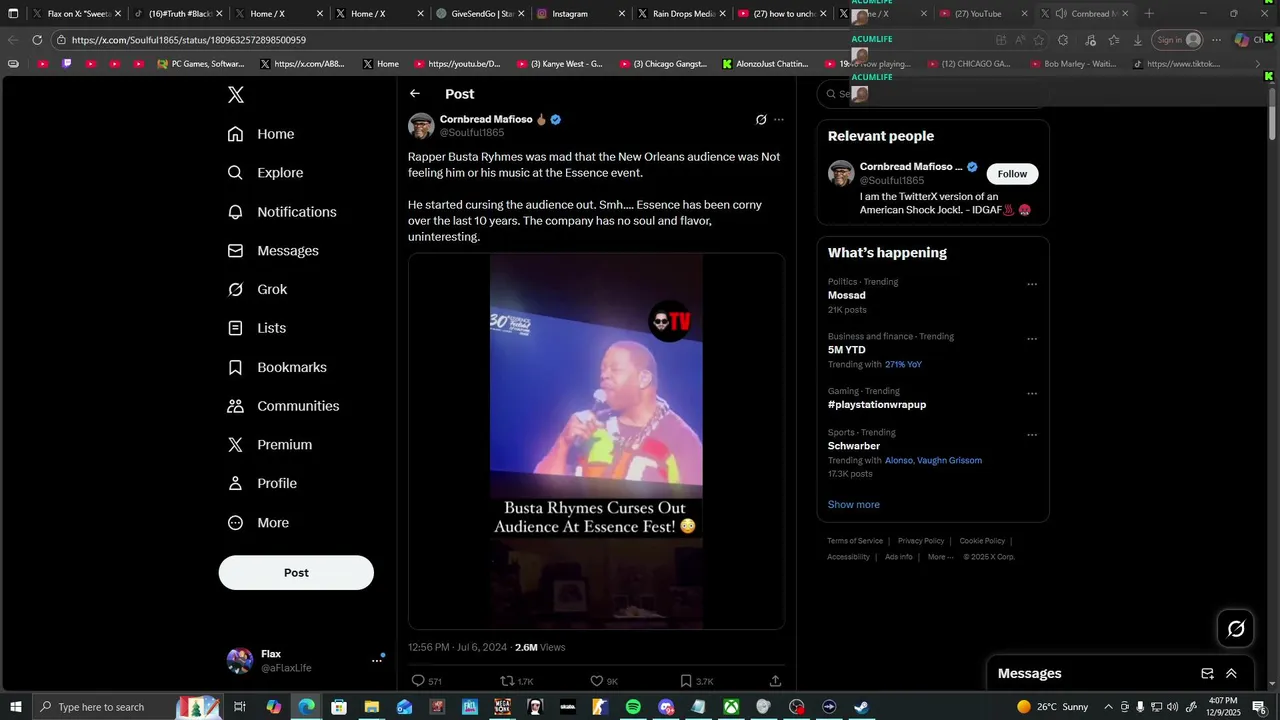Click the Grok icon on the post header
The image size is (1280, 720).
click(x=761, y=120)
